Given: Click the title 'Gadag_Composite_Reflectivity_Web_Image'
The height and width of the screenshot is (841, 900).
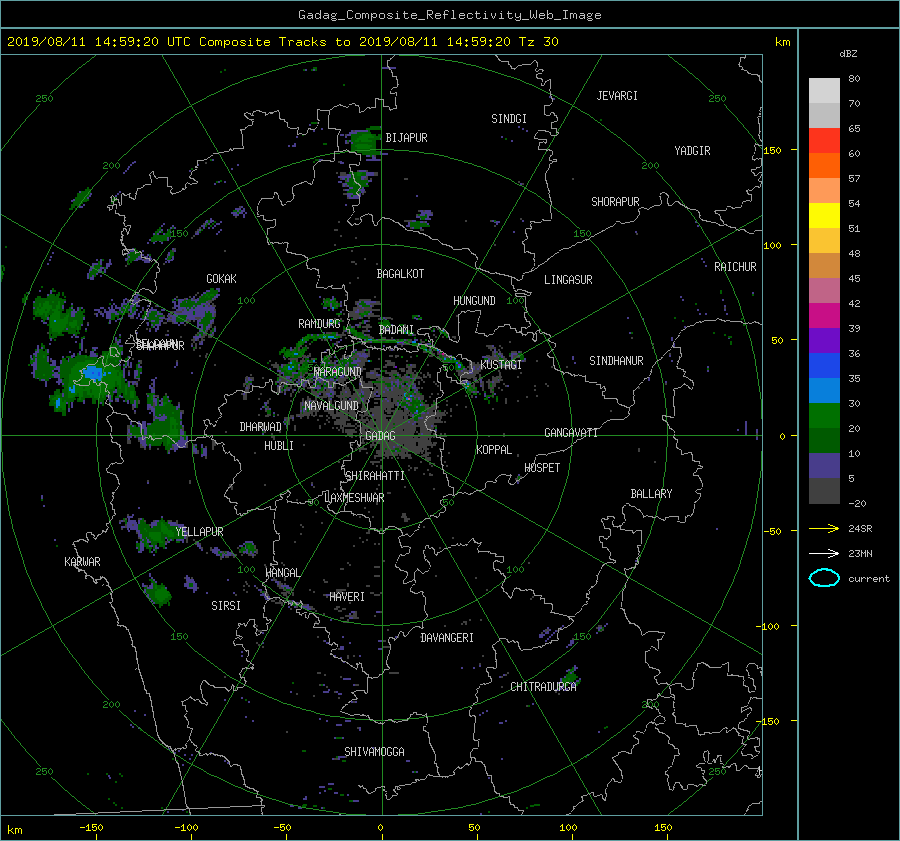Looking at the screenshot, I should pyautogui.click(x=449, y=15).
